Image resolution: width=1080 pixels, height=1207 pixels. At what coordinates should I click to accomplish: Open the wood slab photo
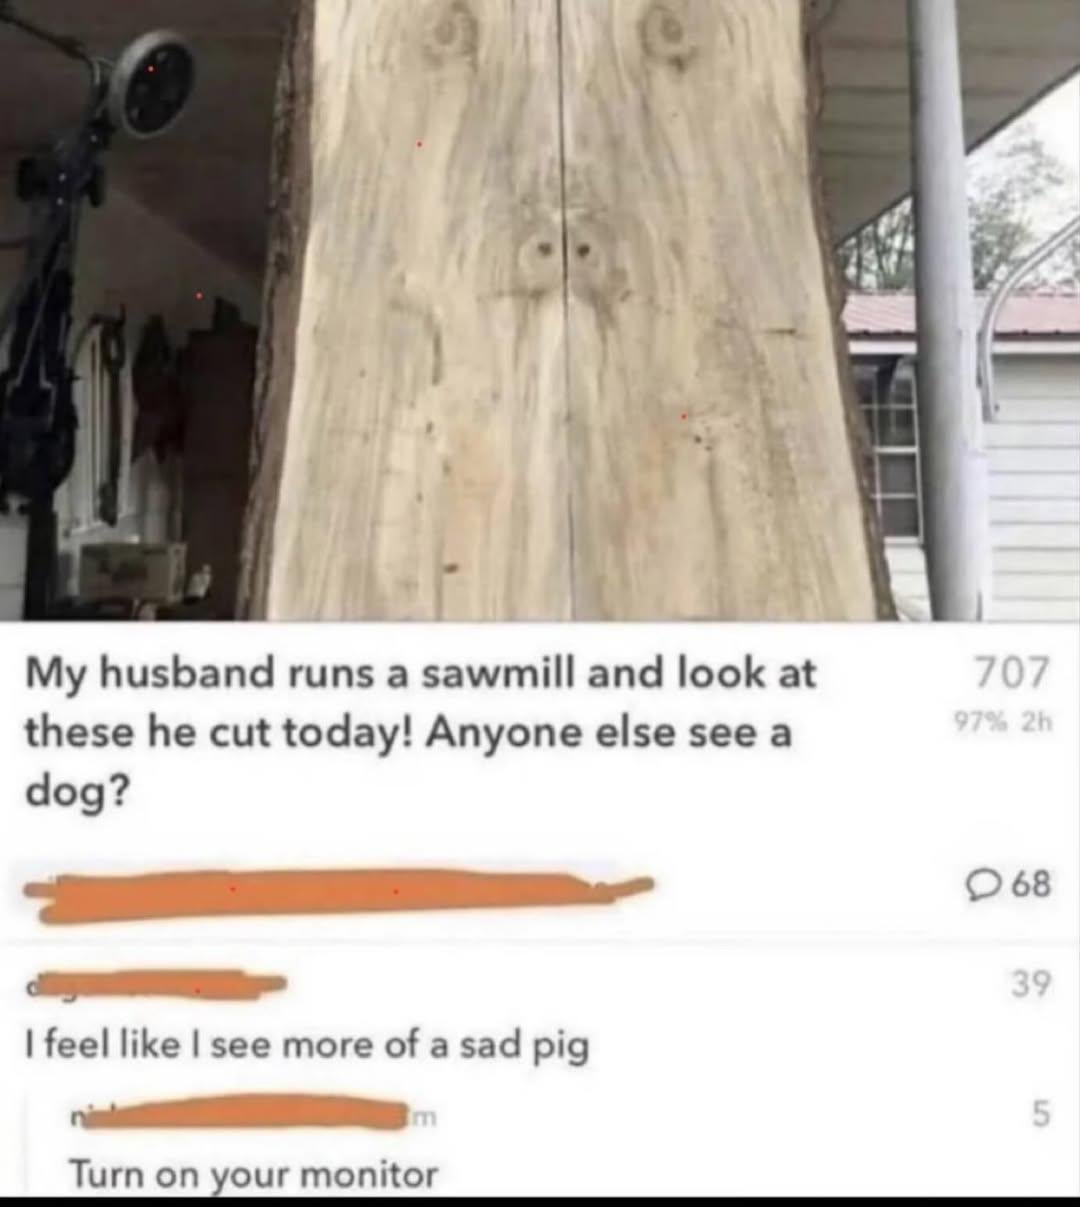point(540,310)
